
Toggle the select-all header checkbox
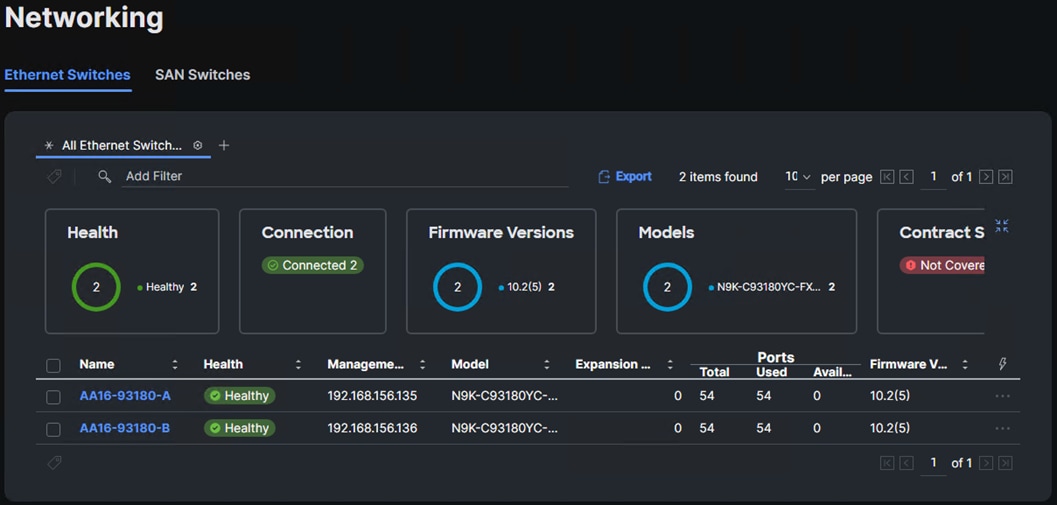54,365
